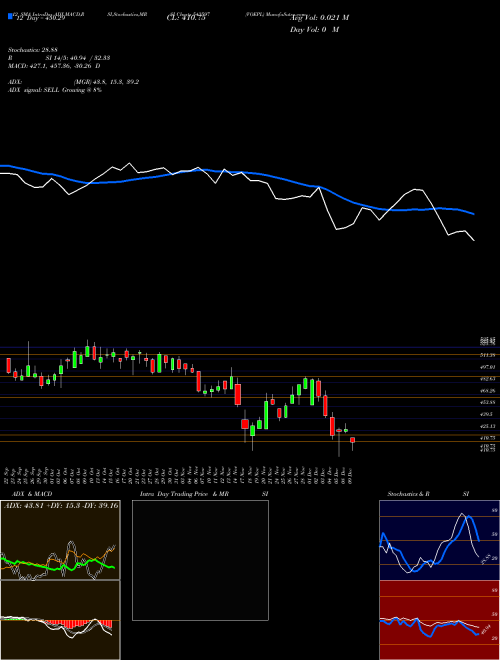Click the 'SI 14/5: 40.94 / 32.33' reading
500x660 pixels.
[78, 58]
